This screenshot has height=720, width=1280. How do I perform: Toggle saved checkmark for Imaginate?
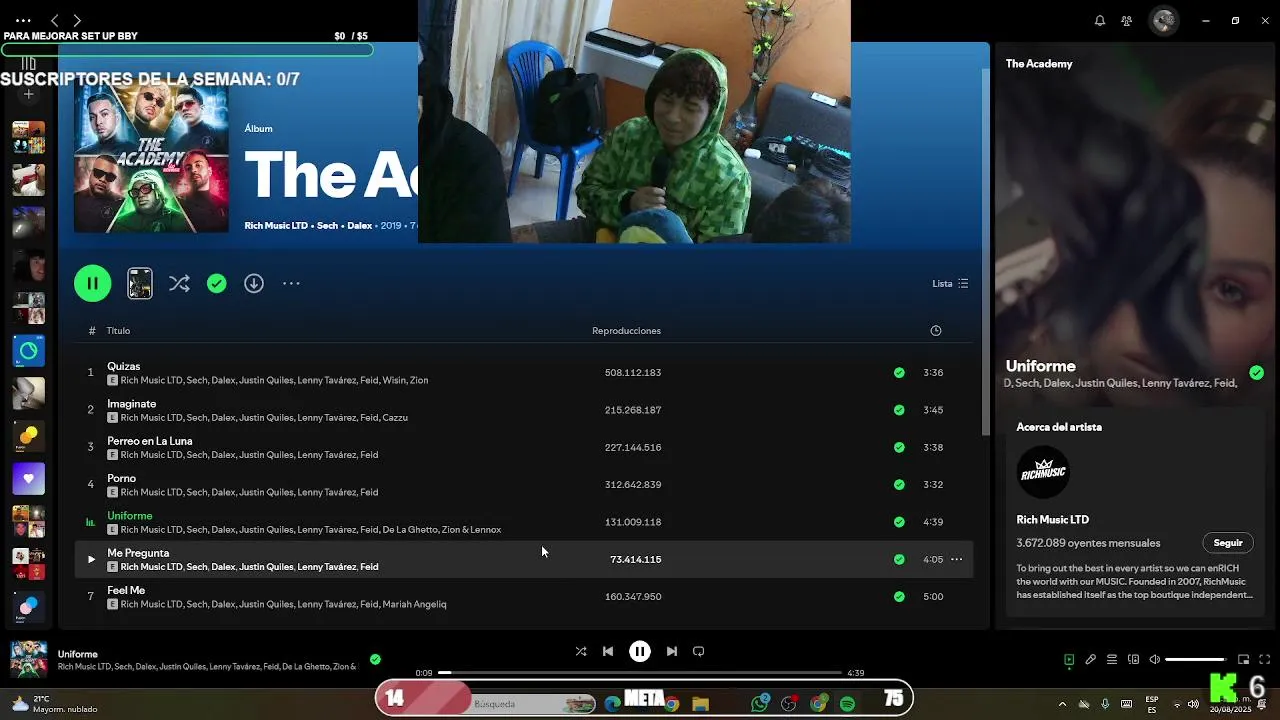pos(899,410)
